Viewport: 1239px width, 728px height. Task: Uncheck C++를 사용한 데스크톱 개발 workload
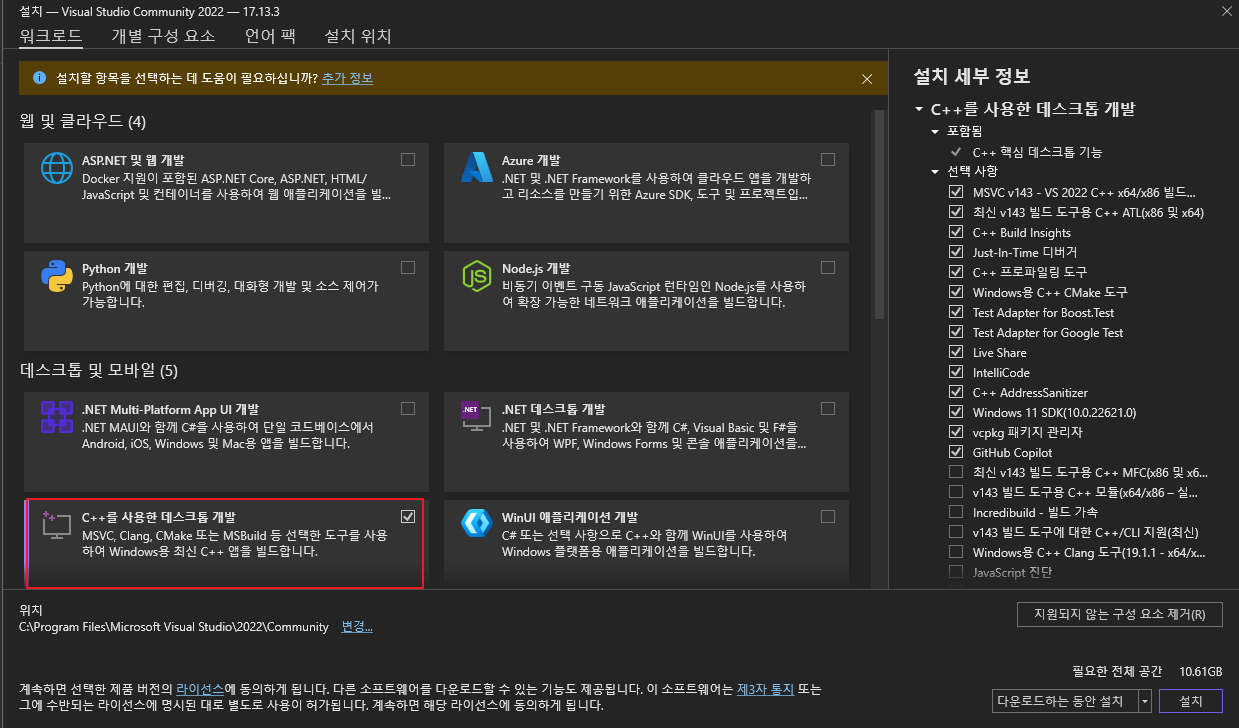pos(408,516)
